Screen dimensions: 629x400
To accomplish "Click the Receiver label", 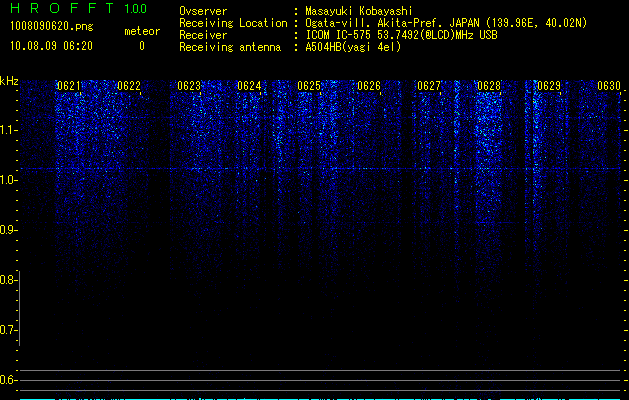I will 203,35.
